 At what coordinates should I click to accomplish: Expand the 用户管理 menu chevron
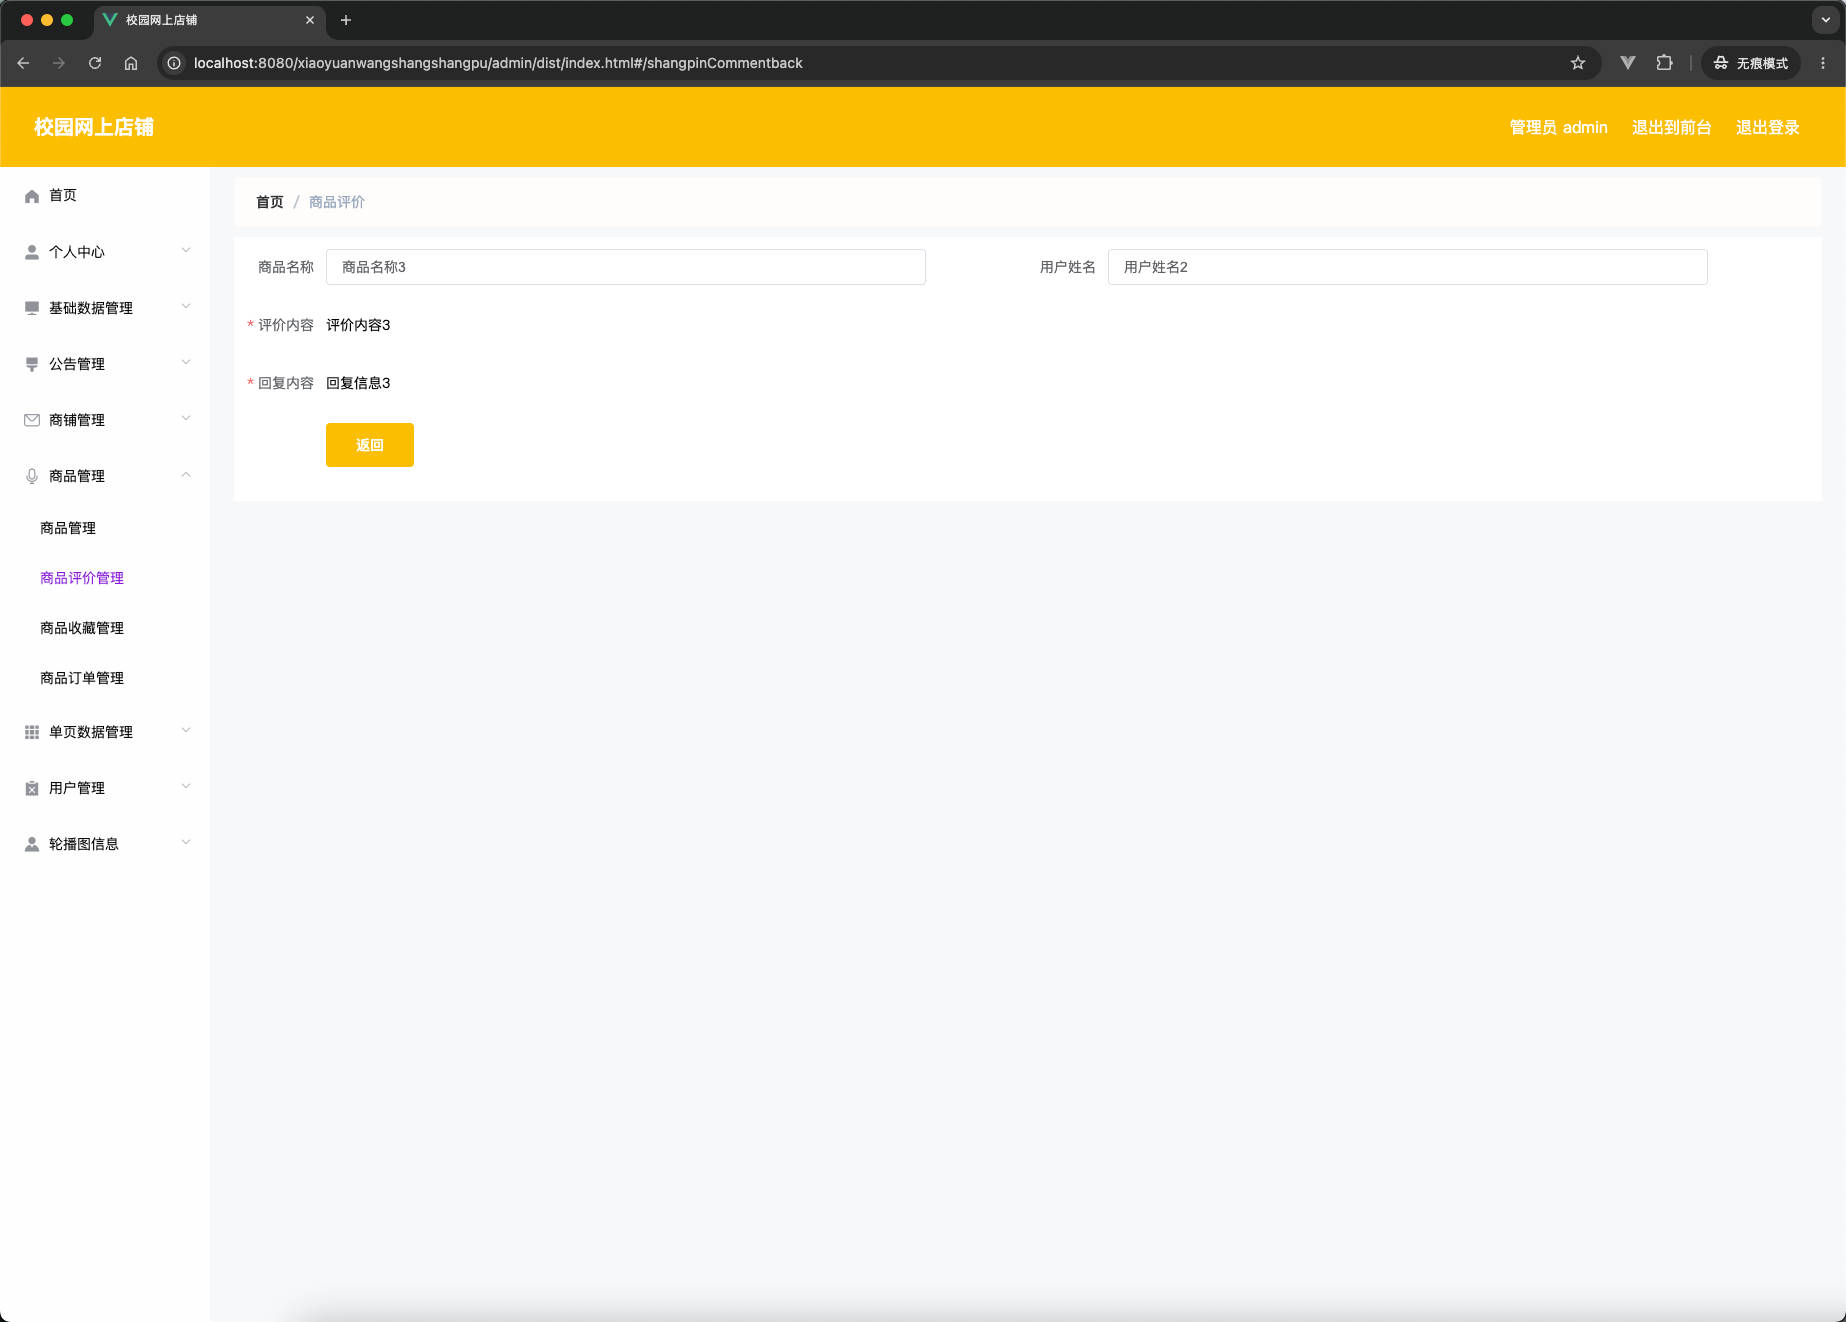point(186,786)
